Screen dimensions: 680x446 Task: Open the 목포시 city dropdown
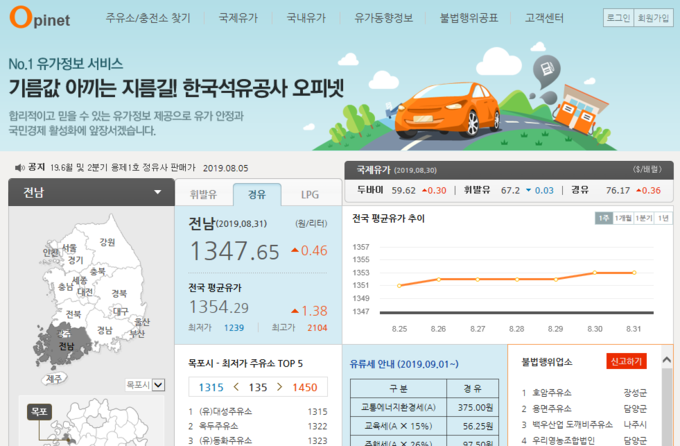145,385
